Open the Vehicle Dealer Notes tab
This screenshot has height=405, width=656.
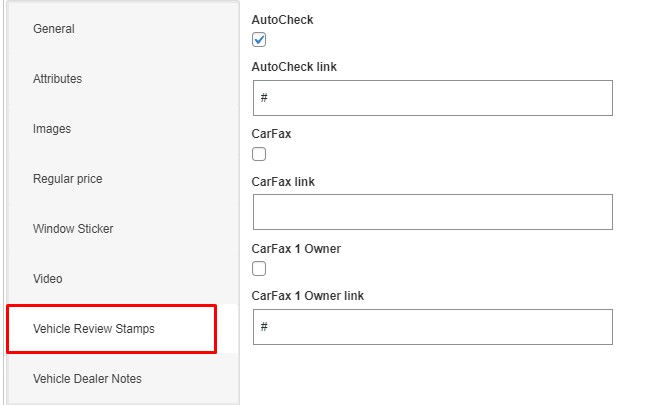(87, 379)
